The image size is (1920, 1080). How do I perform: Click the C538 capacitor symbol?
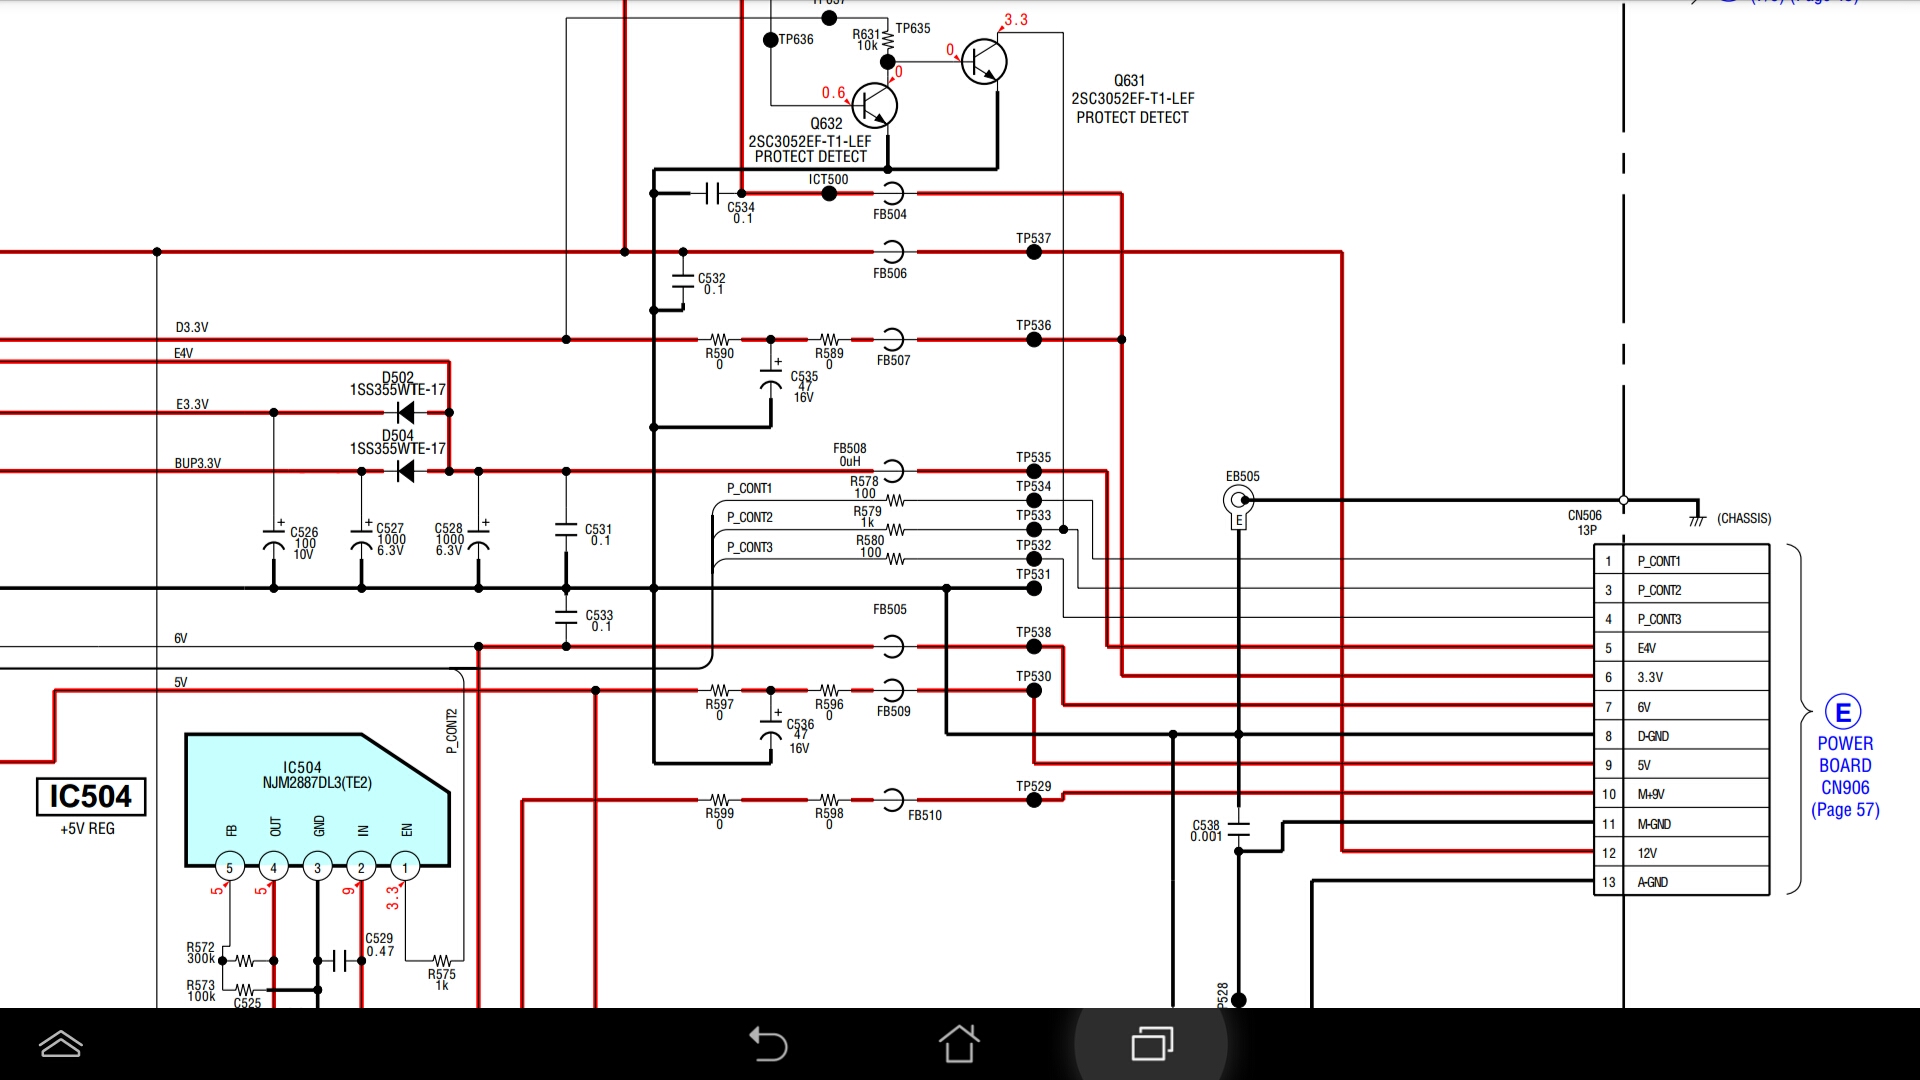1238,829
